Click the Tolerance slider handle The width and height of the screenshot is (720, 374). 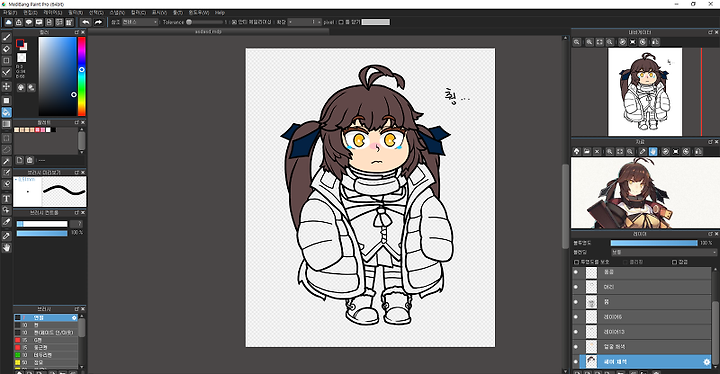coord(189,22)
